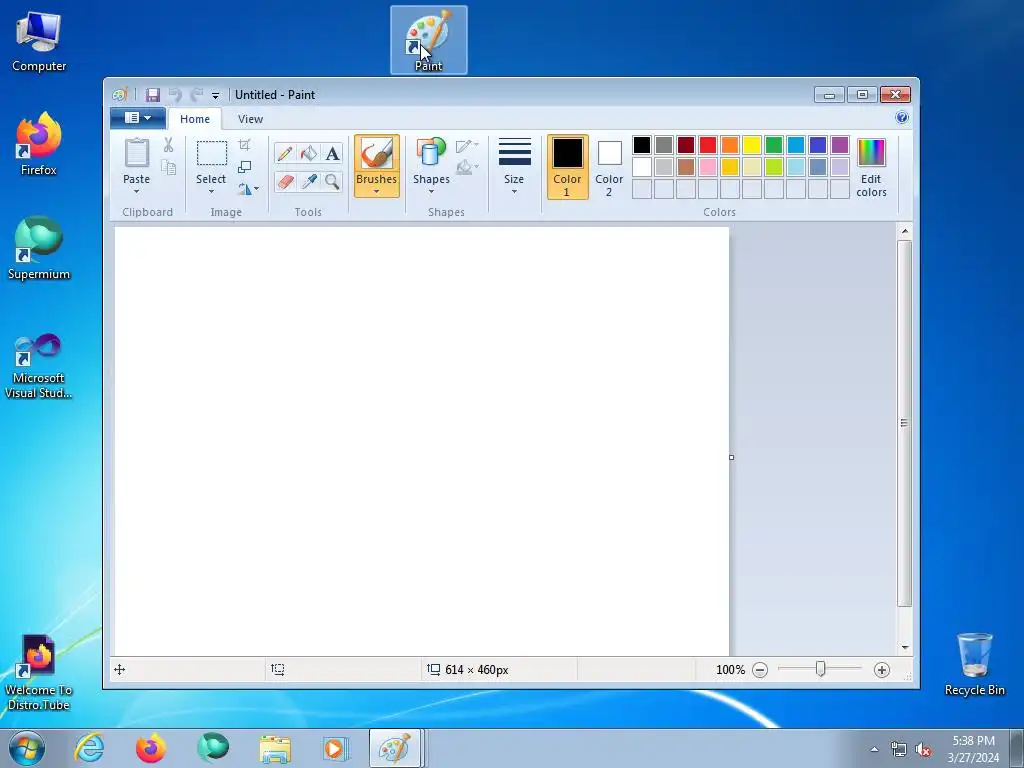Select the Fill with color bucket tool
Viewport: 1024px width, 768px height.
(x=308, y=154)
